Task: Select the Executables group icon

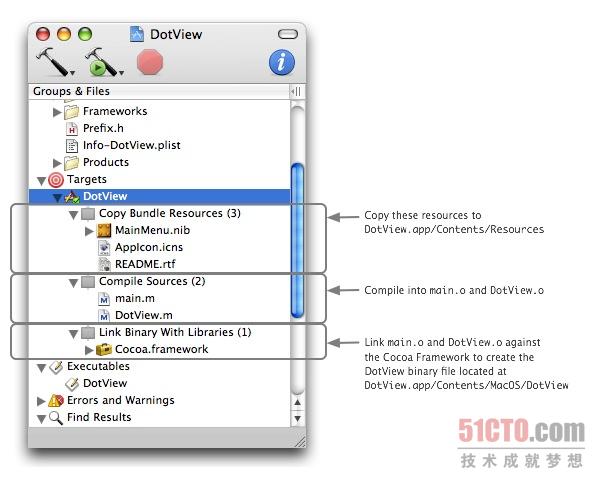Action: 56,367
